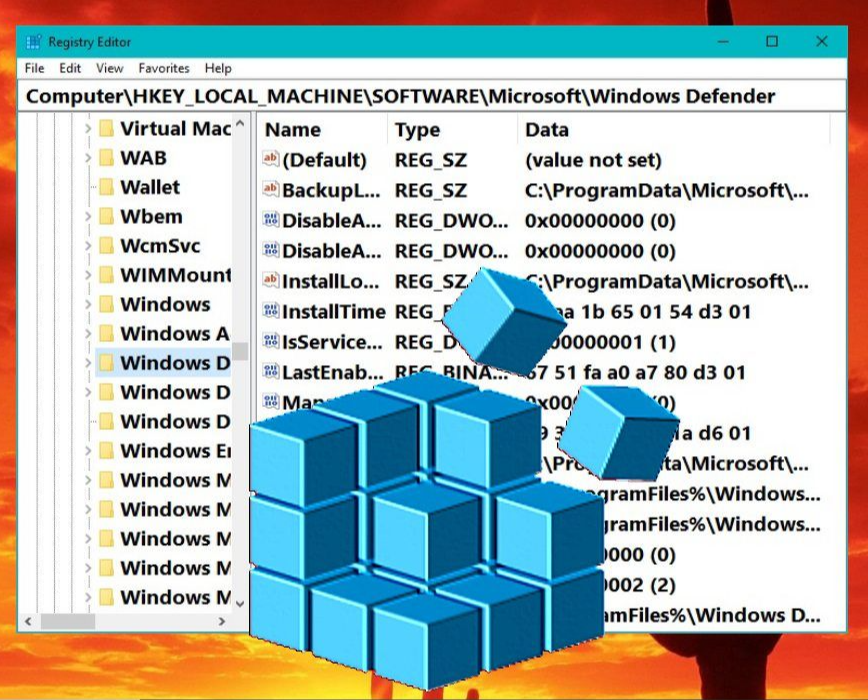Image resolution: width=868 pixels, height=700 pixels.
Task: Click the BackupL... string value icon
Action: point(271,189)
